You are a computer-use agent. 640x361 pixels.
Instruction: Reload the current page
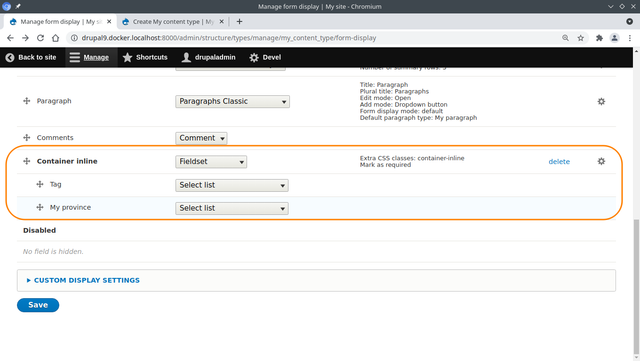(x=40, y=38)
